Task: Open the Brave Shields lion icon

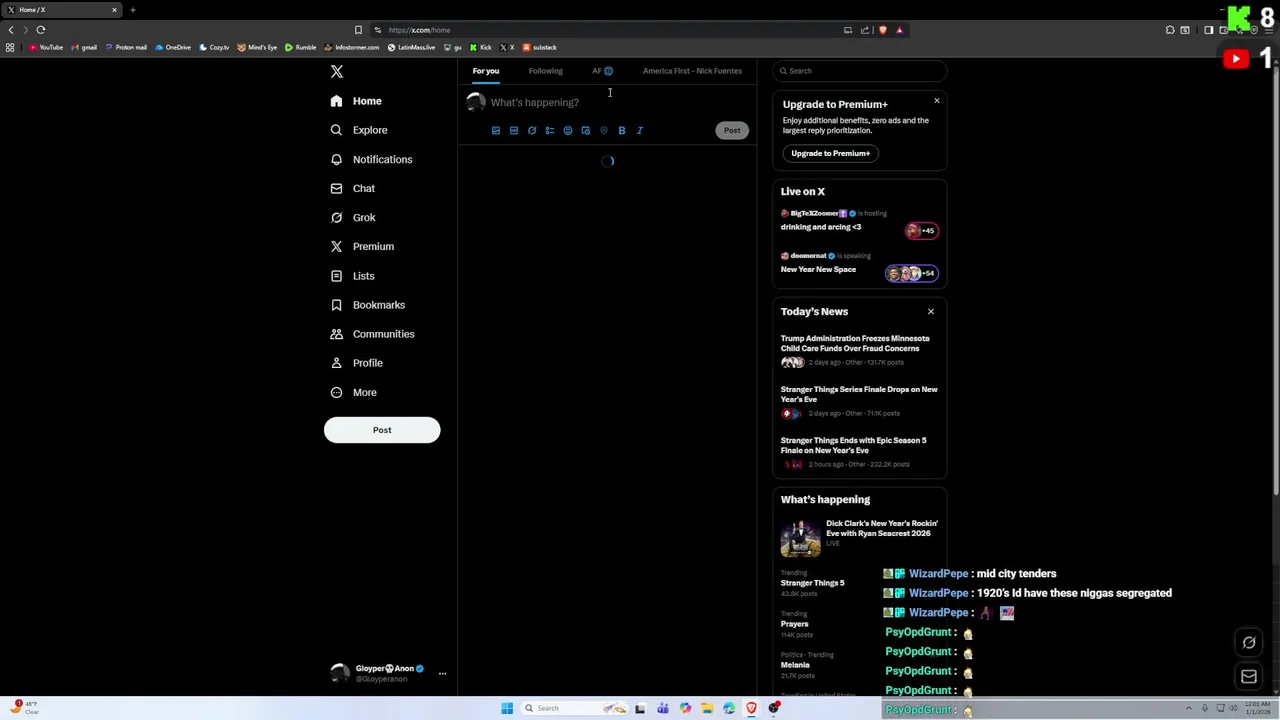Action: [x=882, y=30]
